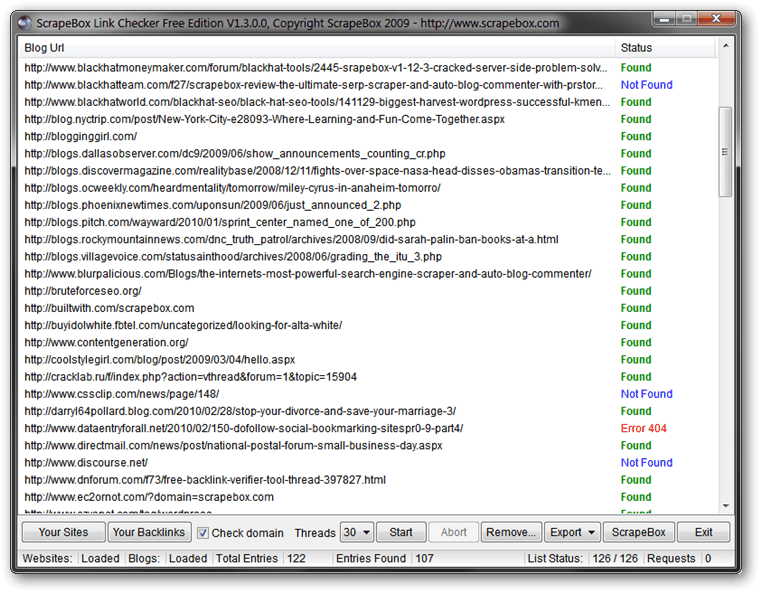The image size is (760, 592).
Task: Click the ScrapeBox app icon in title bar
Action: pyautogui.click(x=27, y=19)
